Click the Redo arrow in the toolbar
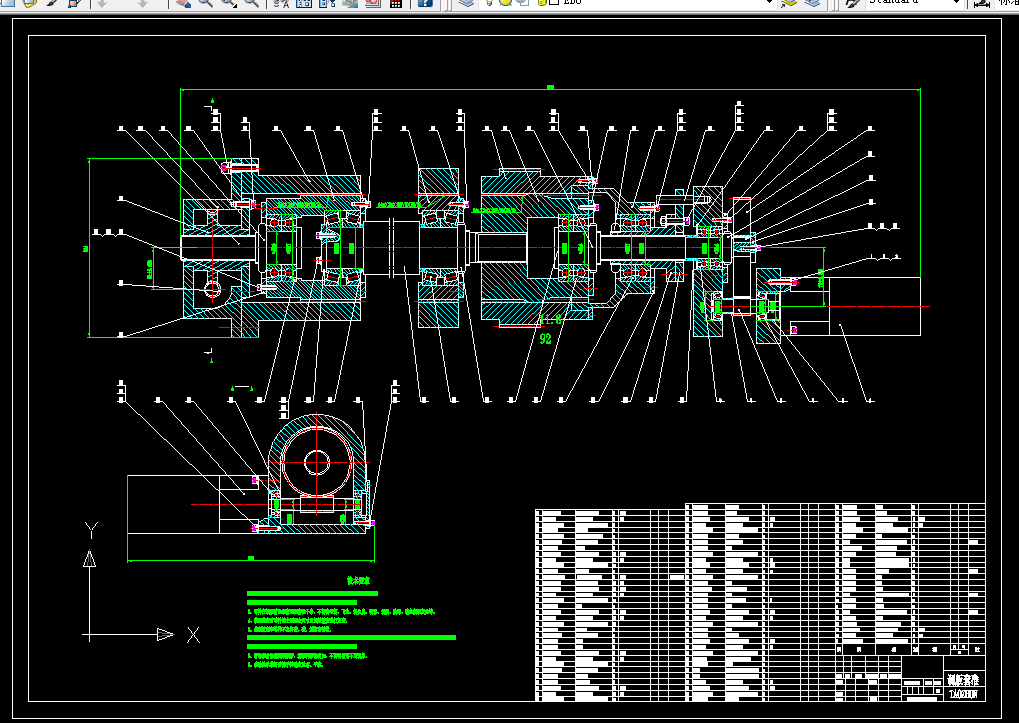The image size is (1019, 723). (x=142, y=3)
